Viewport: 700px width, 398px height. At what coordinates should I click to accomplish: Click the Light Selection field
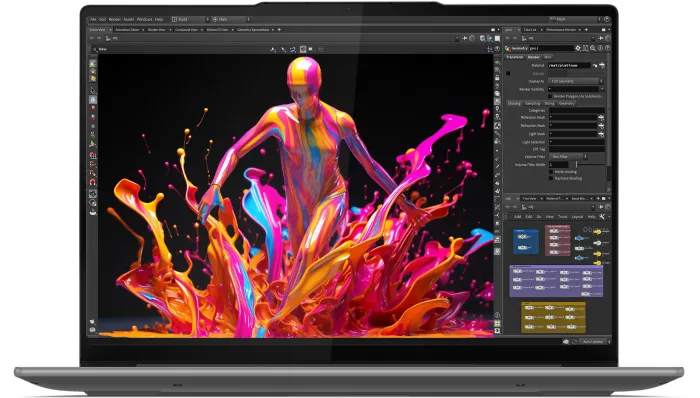click(576, 142)
